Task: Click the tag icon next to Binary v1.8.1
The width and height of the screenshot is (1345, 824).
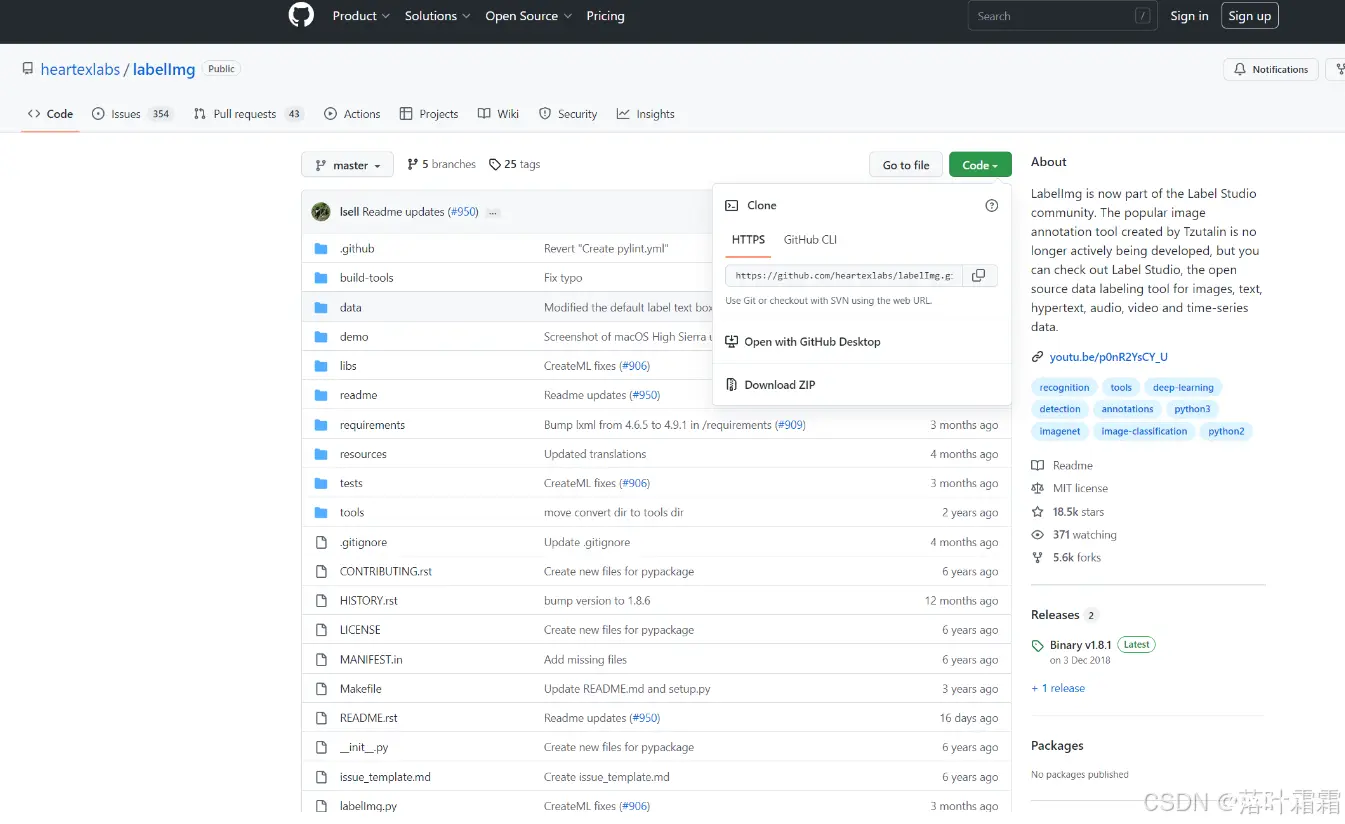Action: pos(1038,646)
